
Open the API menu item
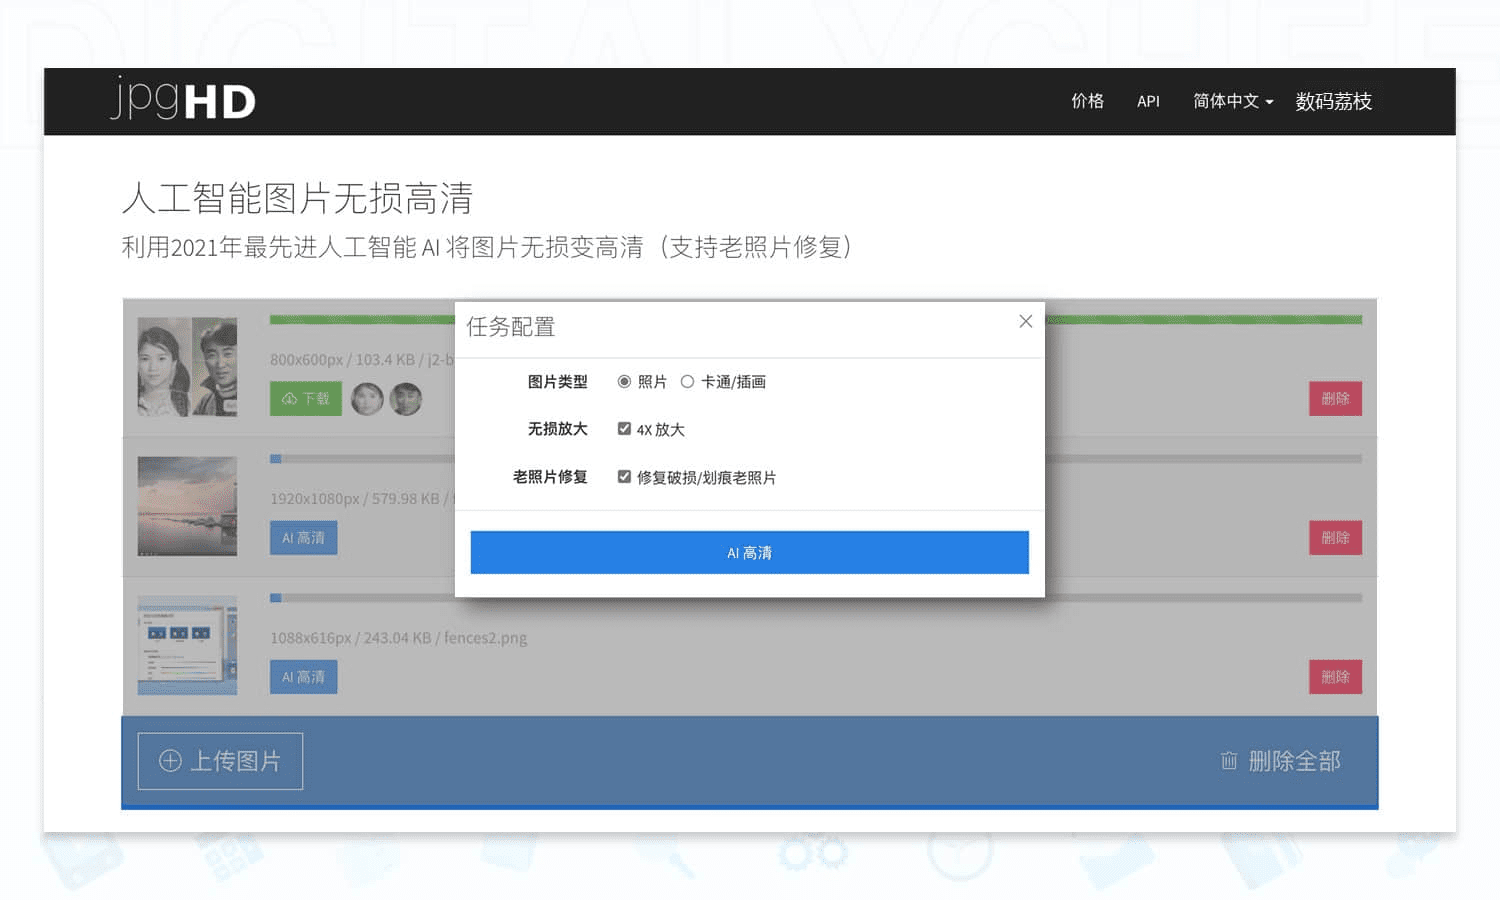(1148, 101)
